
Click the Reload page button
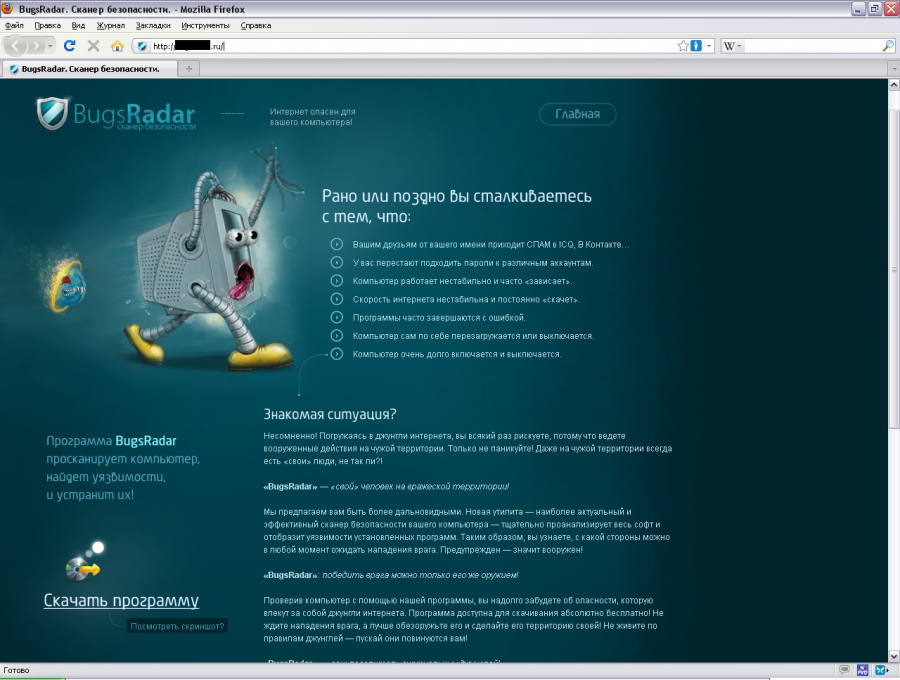[x=70, y=46]
